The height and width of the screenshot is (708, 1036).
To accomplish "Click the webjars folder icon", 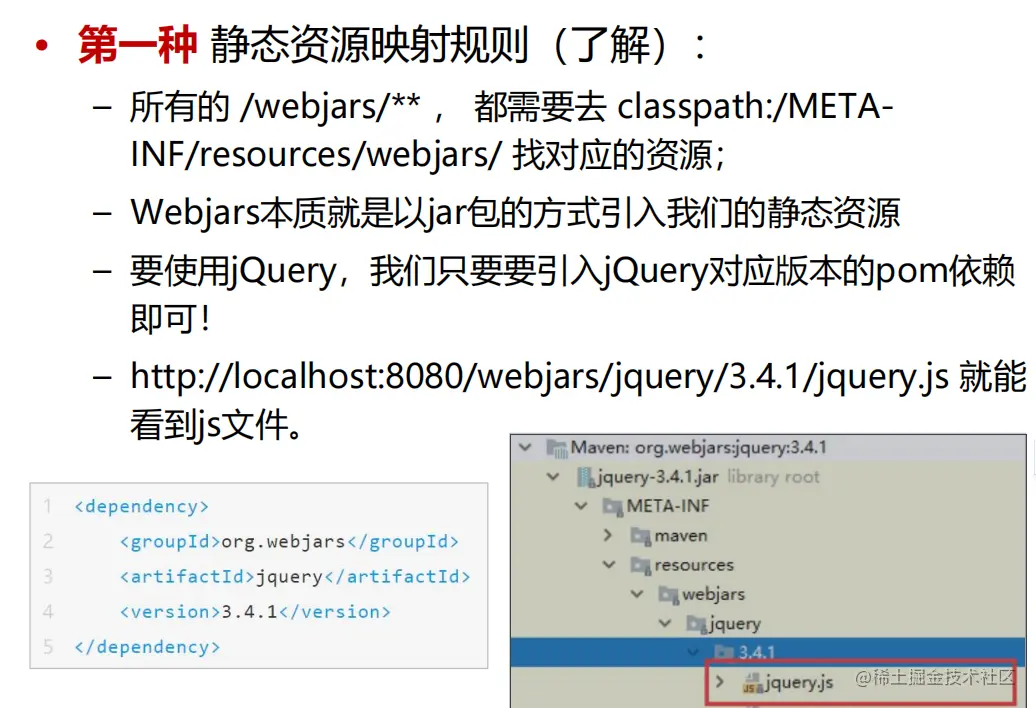I will pos(668,594).
